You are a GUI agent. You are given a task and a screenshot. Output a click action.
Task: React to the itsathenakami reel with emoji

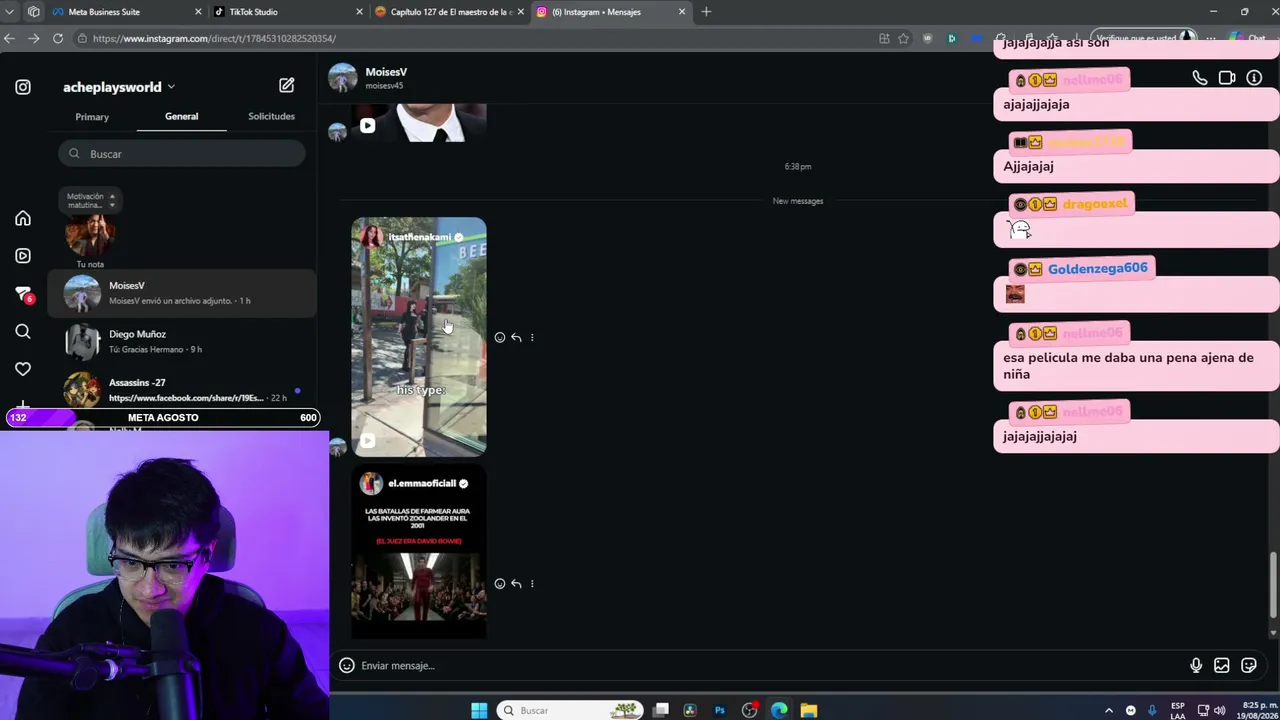coord(500,338)
